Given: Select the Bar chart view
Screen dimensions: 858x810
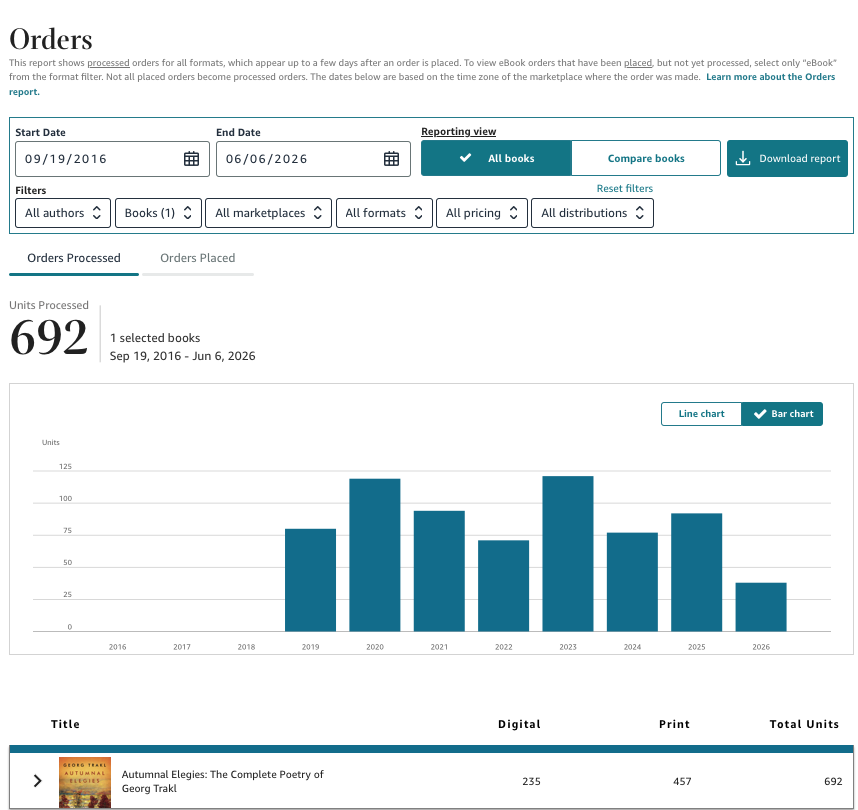Looking at the screenshot, I should point(782,414).
